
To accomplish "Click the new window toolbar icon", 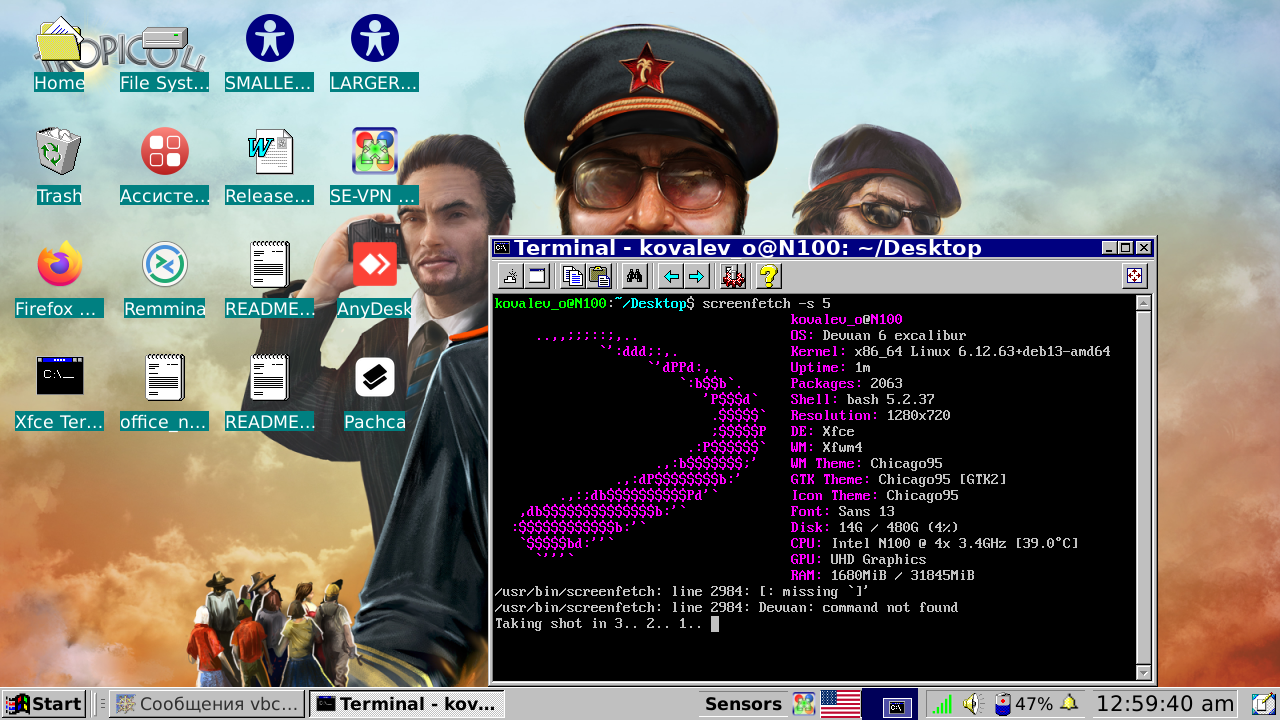I will click(537, 276).
